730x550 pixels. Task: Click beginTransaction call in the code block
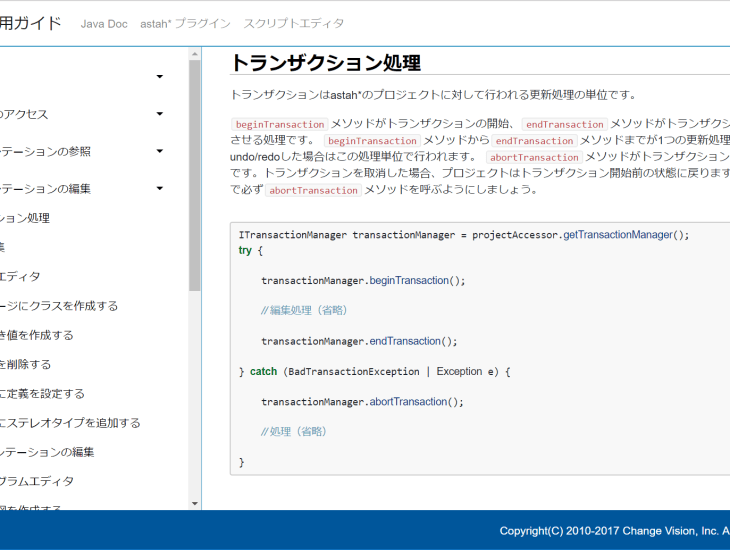[409, 280]
